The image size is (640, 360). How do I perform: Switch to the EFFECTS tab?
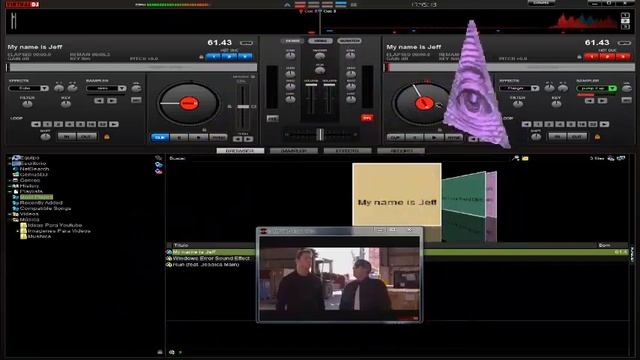point(347,151)
